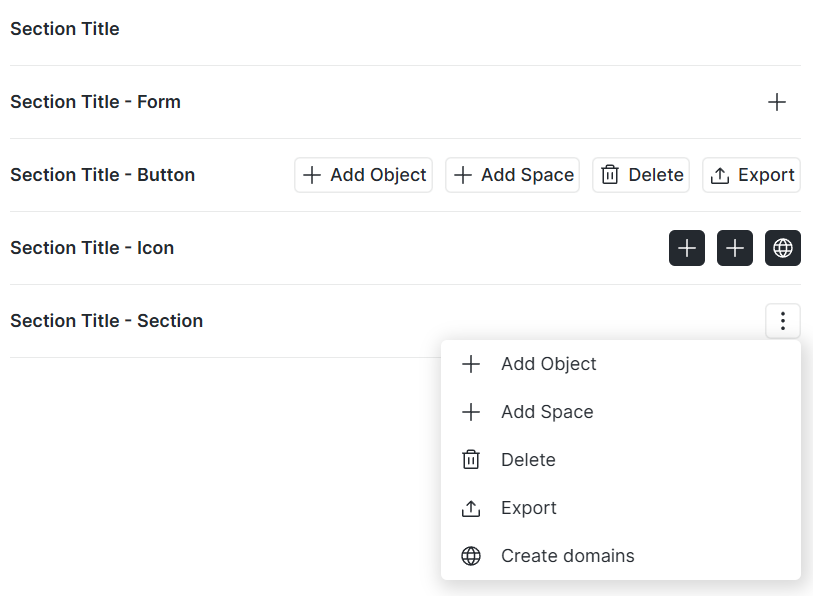Click the Export button in the Button row
This screenshot has width=813, height=596.
coord(751,175)
